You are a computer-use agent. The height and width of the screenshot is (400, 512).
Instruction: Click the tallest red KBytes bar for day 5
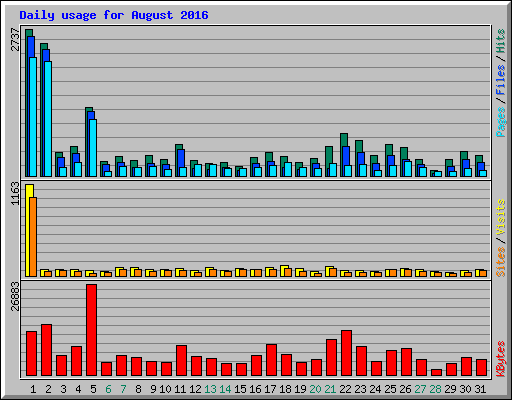(x=92, y=330)
